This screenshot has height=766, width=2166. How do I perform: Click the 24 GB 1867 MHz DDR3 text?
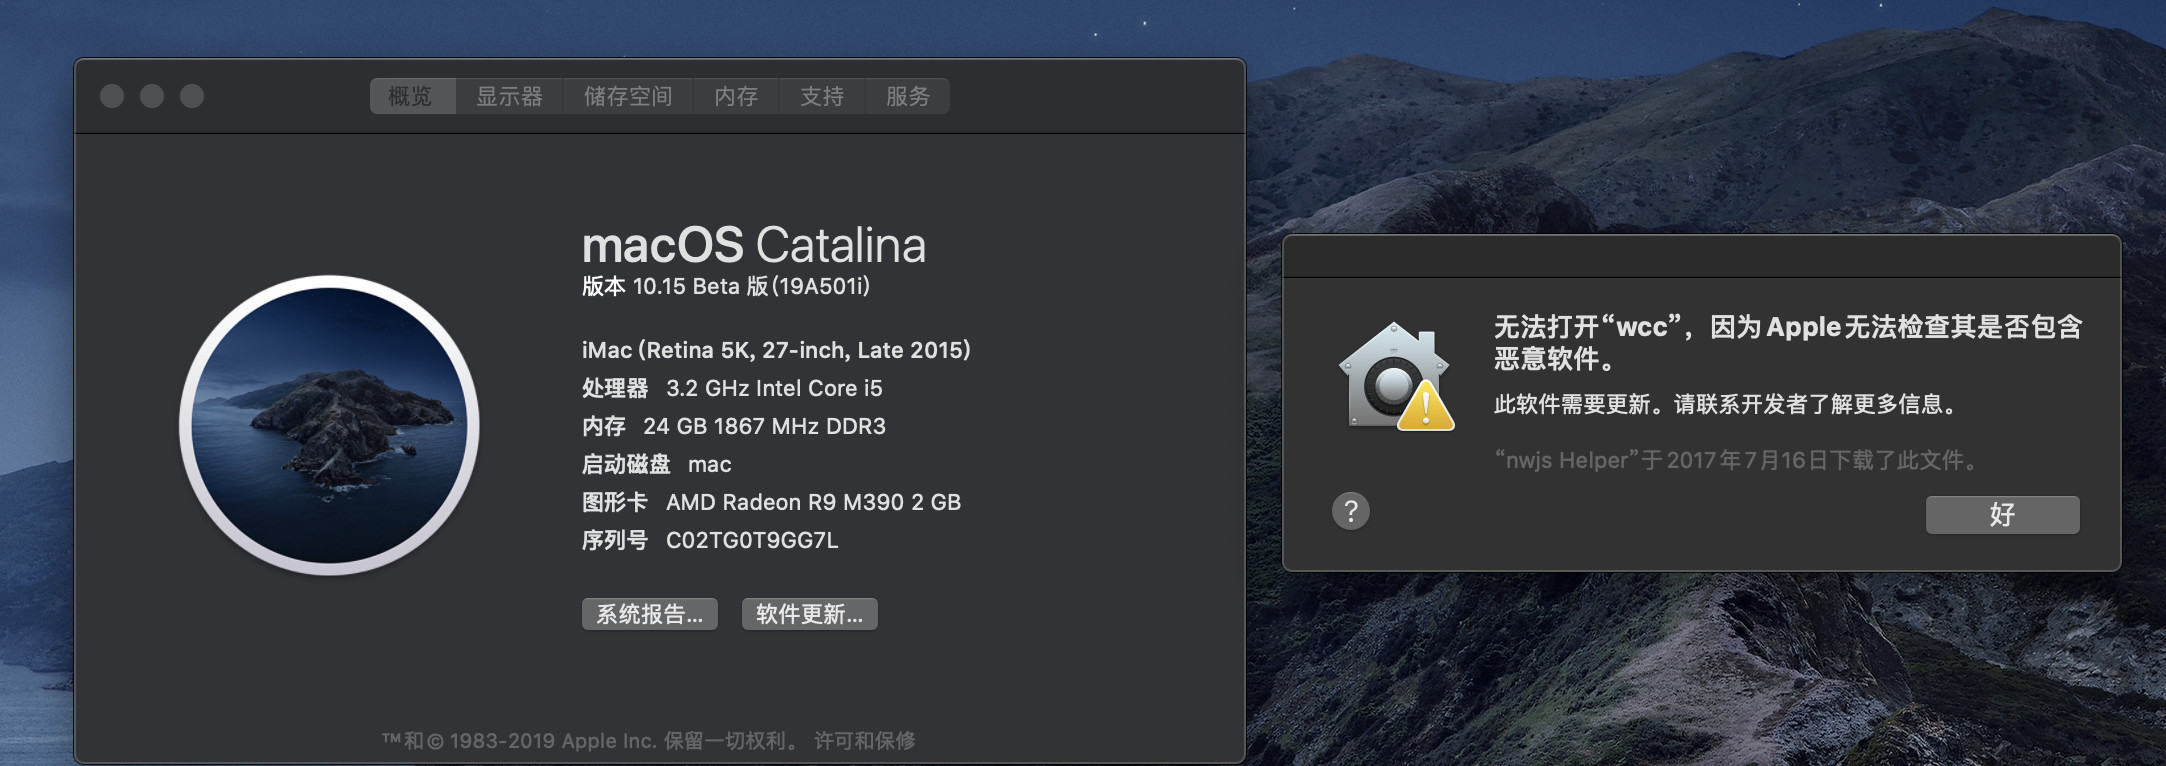764,426
